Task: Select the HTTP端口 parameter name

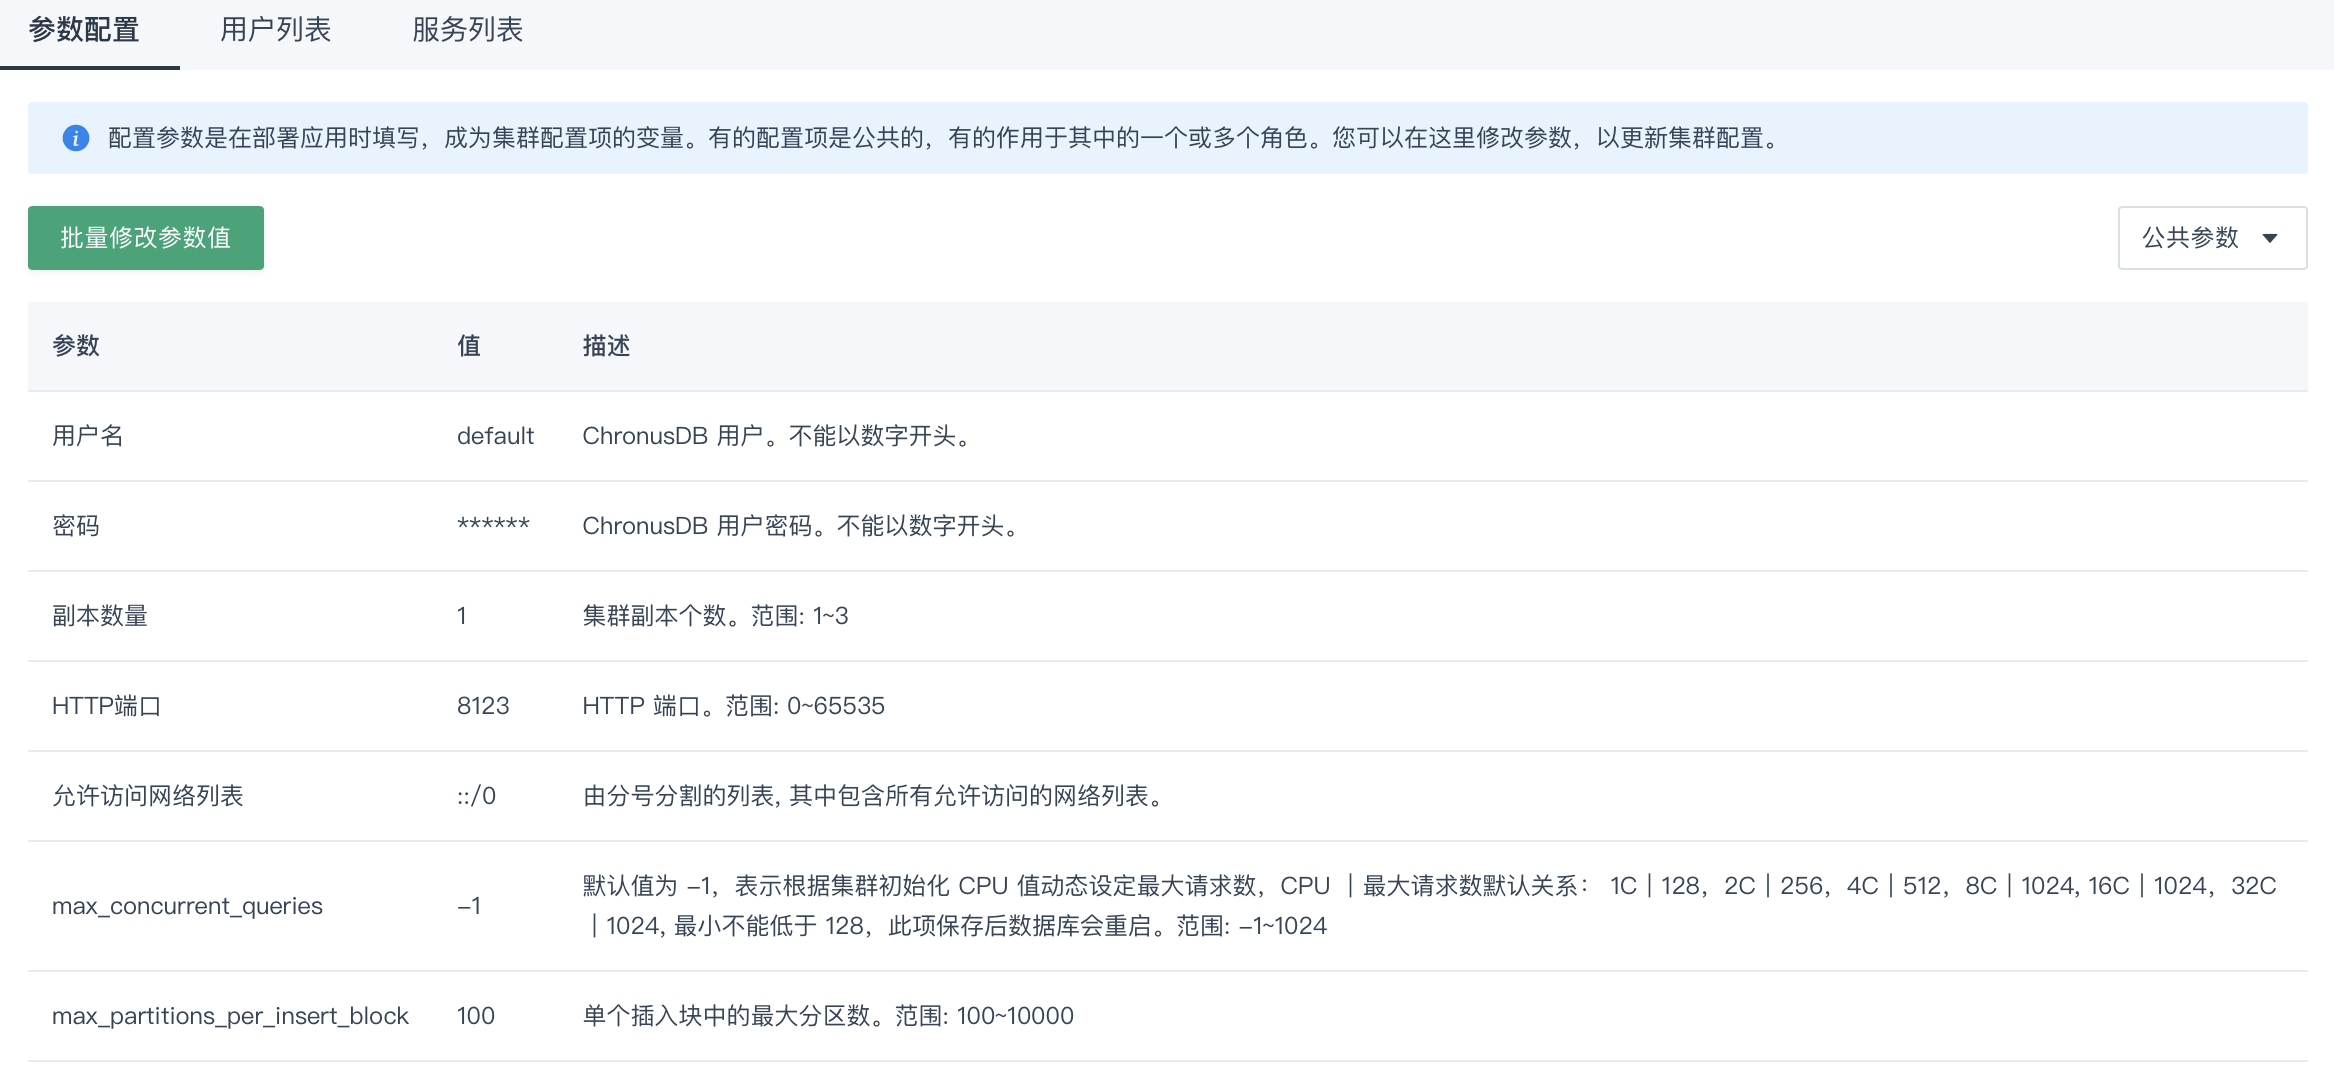Action: pyautogui.click(x=106, y=706)
